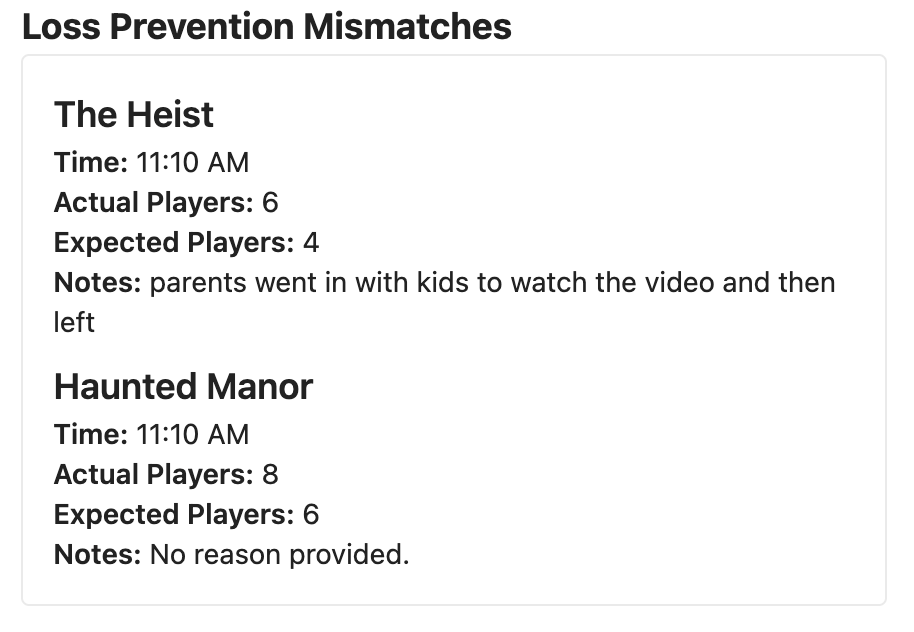Click Haunted Manor expected players value 6
This screenshot has height=632, width=914.
311,515
